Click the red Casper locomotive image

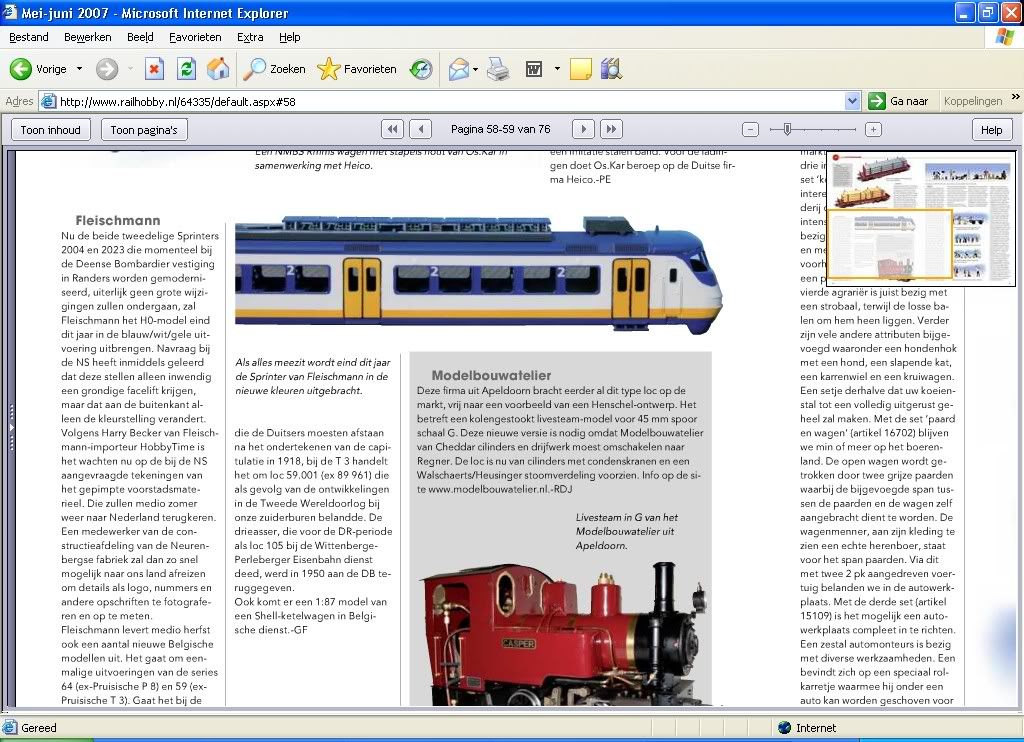(x=564, y=632)
